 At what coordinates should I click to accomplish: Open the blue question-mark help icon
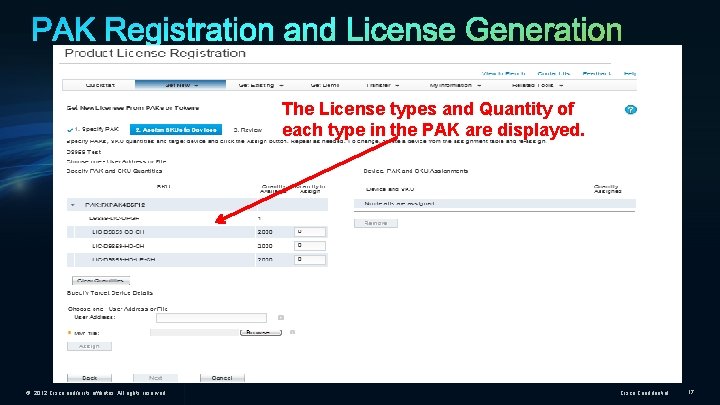[630, 110]
